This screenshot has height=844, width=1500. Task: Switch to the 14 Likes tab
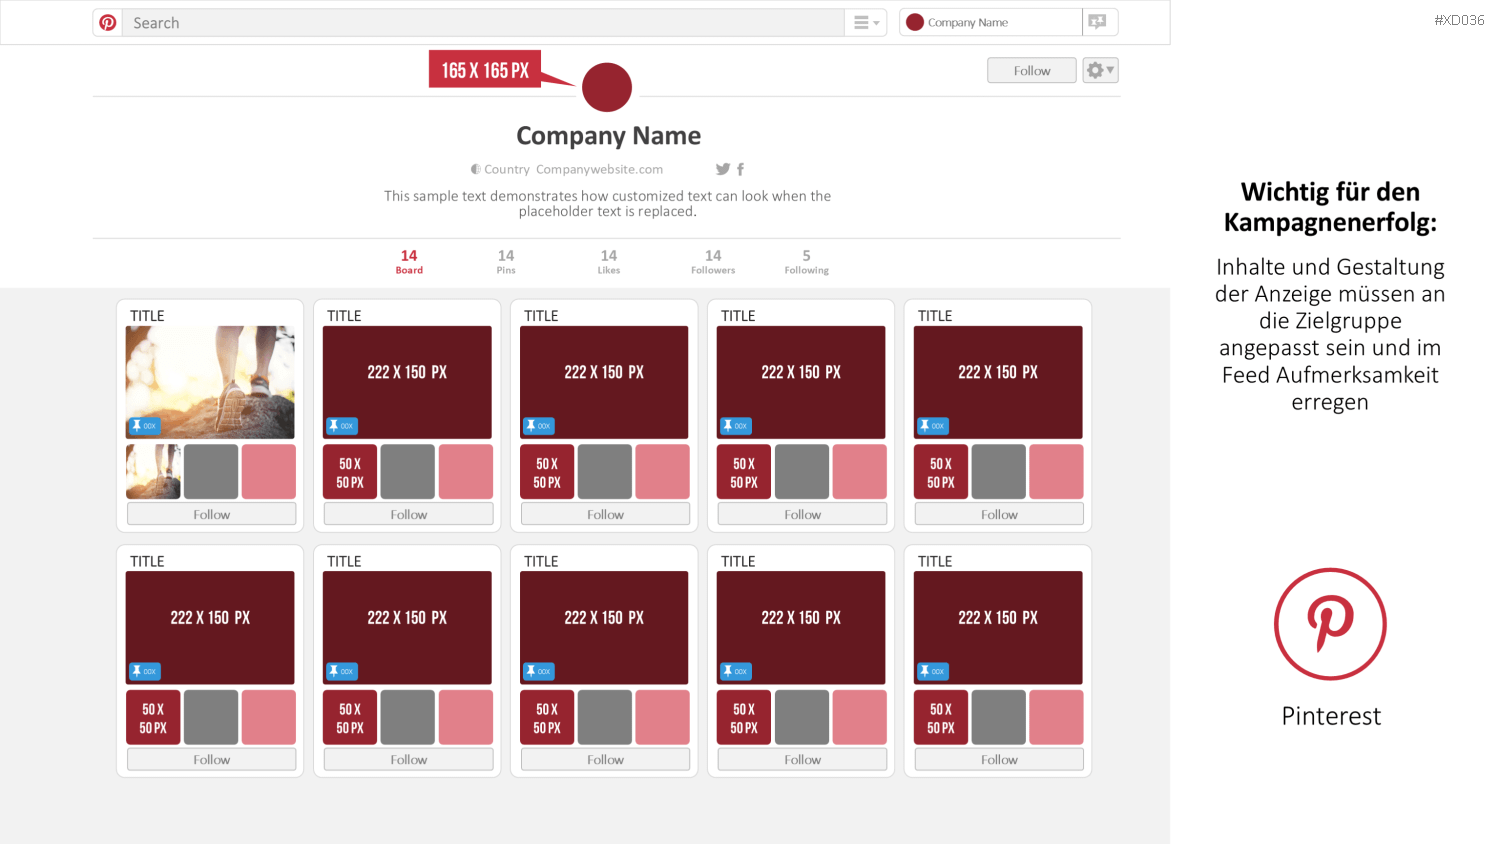(x=609, y=261)
